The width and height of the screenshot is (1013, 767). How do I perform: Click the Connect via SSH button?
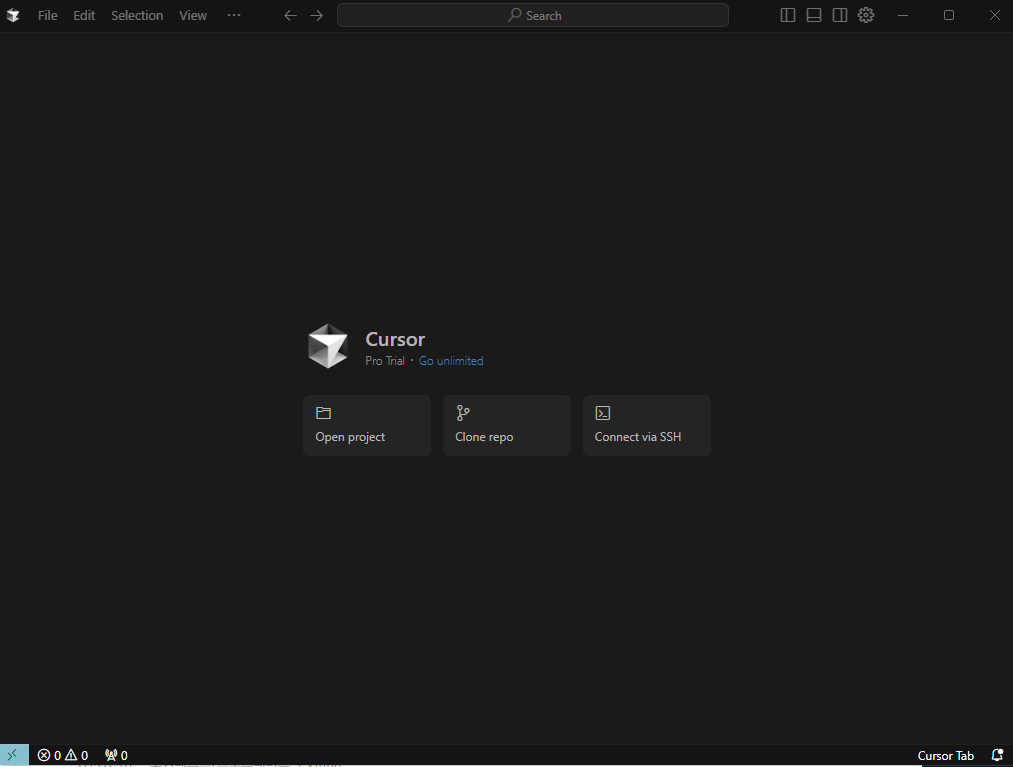(647, 426)
